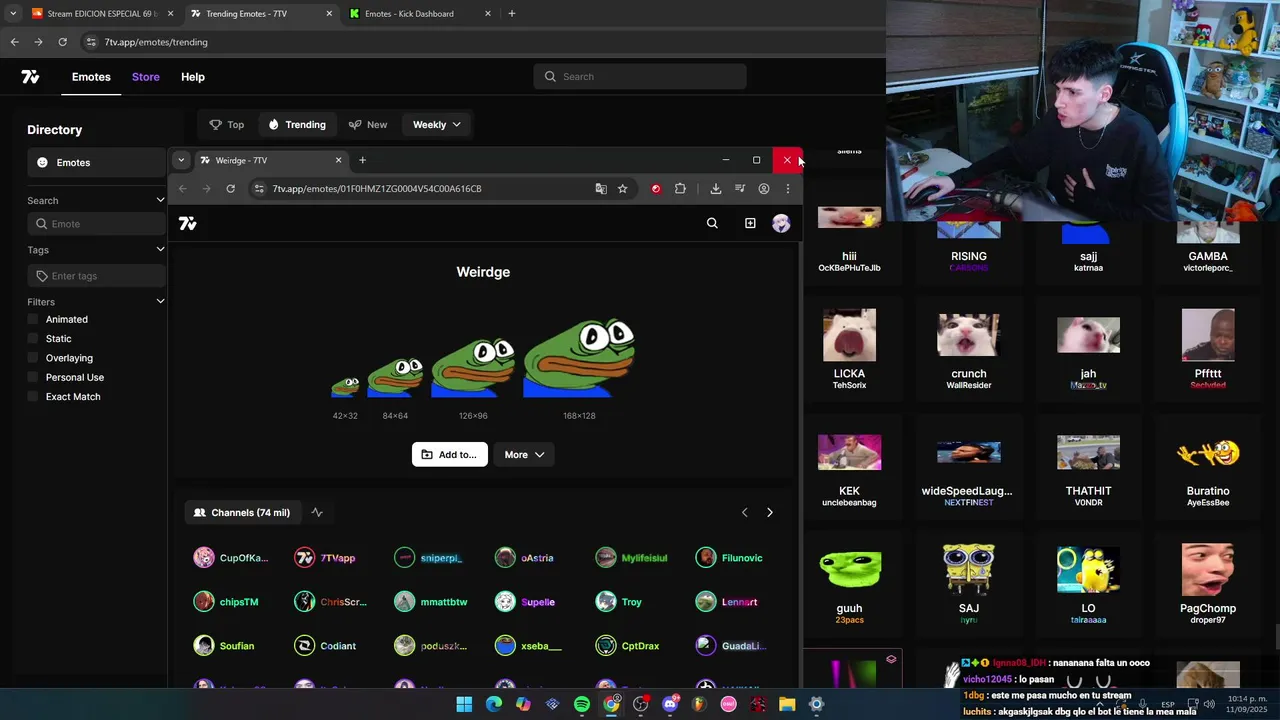Open the oAstria channel link
Viewport: 1280px width, 720px height.
click(x=525, y=558)
